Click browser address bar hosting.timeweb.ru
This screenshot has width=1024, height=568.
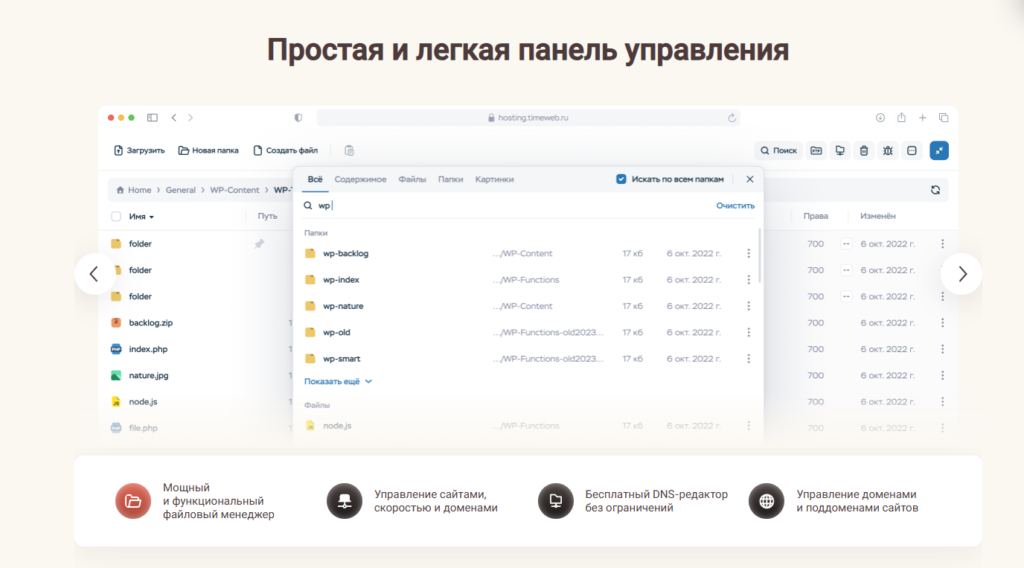pos(528,118)
